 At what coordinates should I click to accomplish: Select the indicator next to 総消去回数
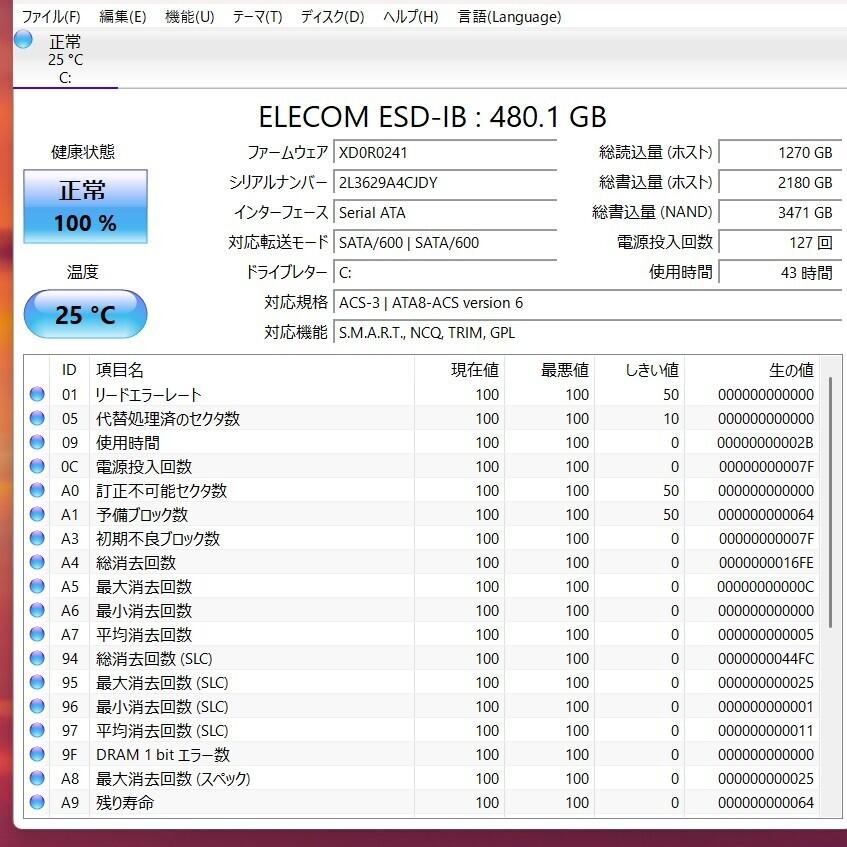click(37, 563)
